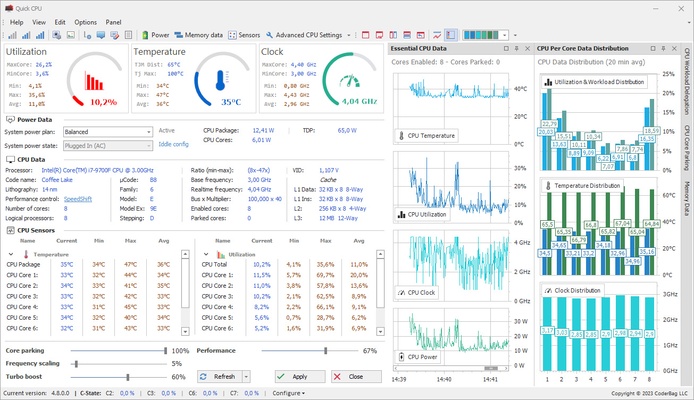Open the Iddle config link
The width and height of the screenshot is (694, 400).
[174, 144]
